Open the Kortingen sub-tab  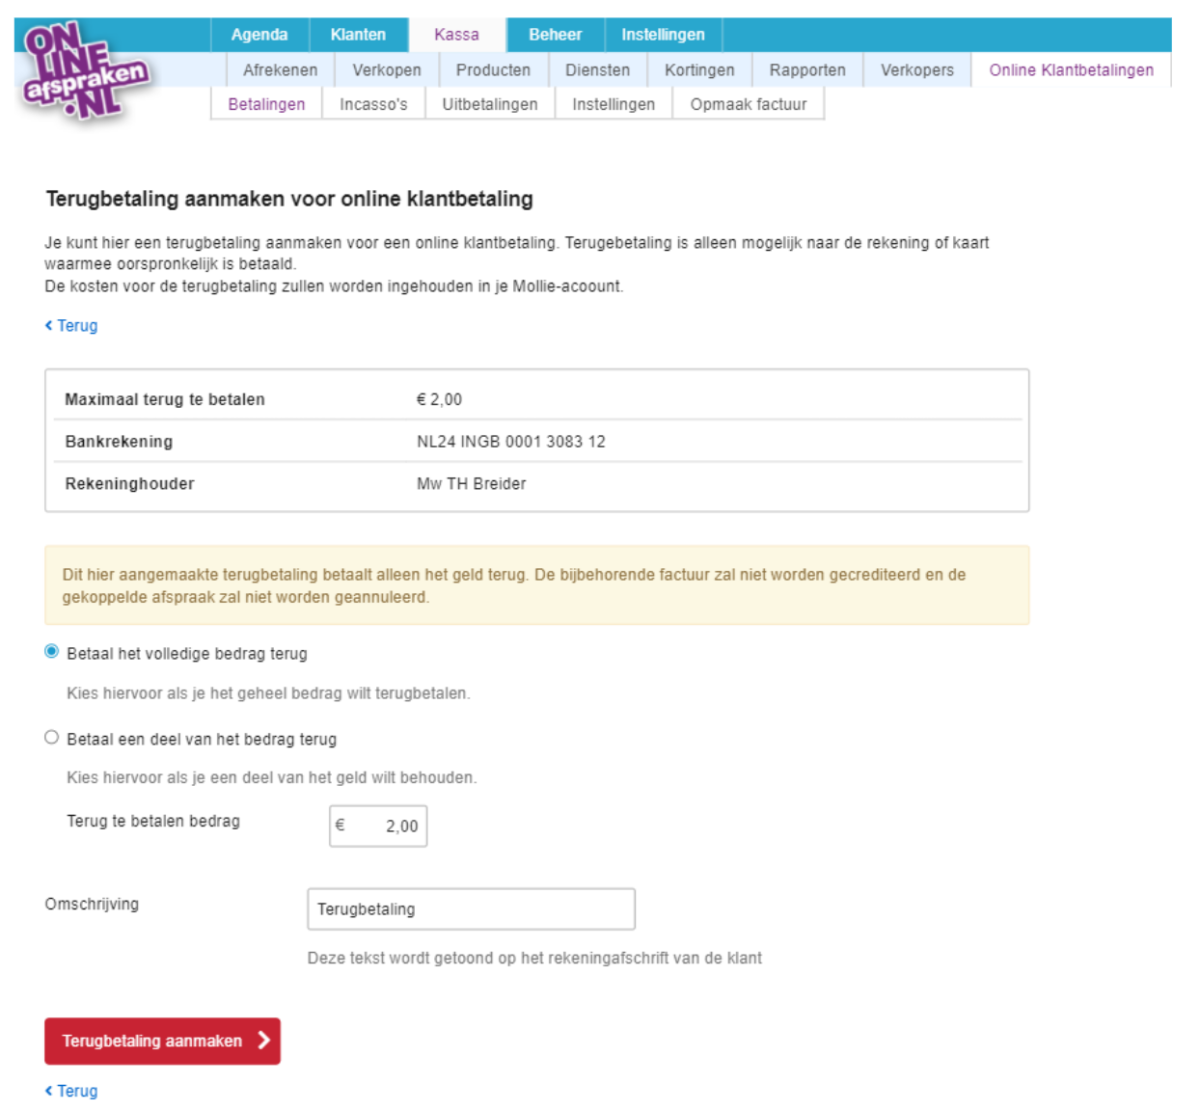pos(699,70)
